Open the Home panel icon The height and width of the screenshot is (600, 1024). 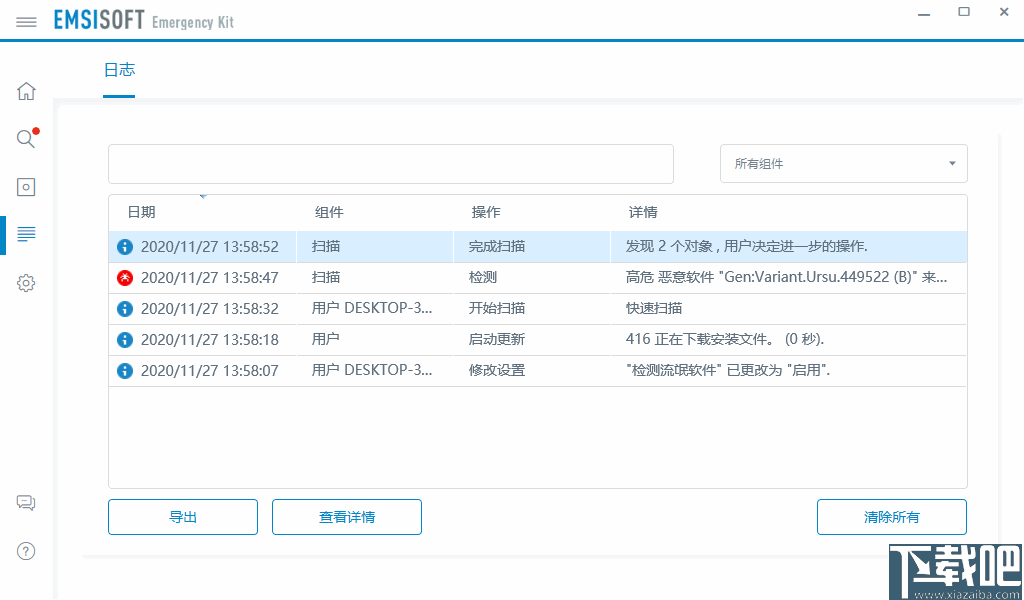26,91
